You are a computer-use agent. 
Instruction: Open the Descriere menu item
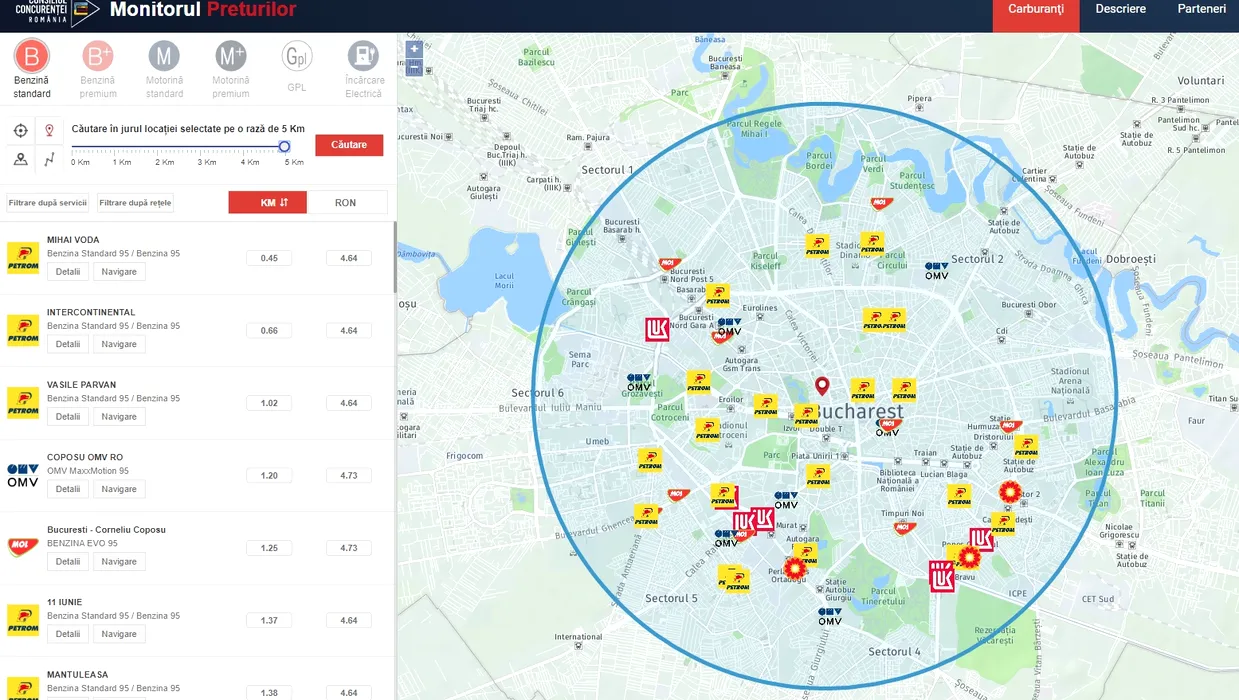click(x=1120, y=9)
